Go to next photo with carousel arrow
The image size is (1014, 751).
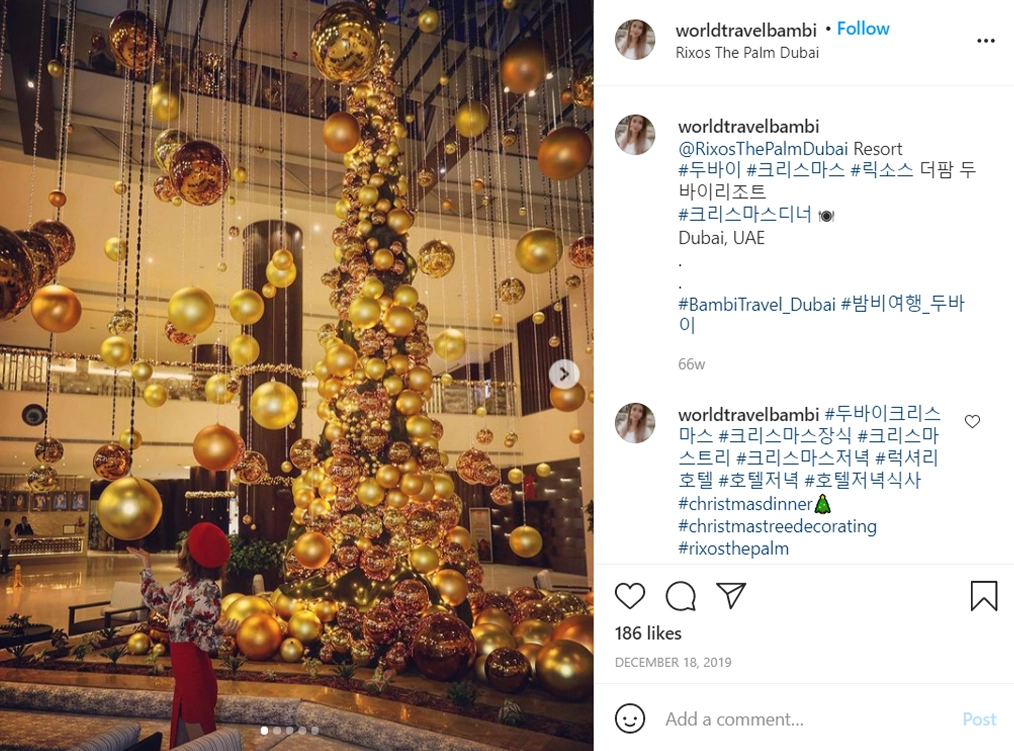pos(564,374)
